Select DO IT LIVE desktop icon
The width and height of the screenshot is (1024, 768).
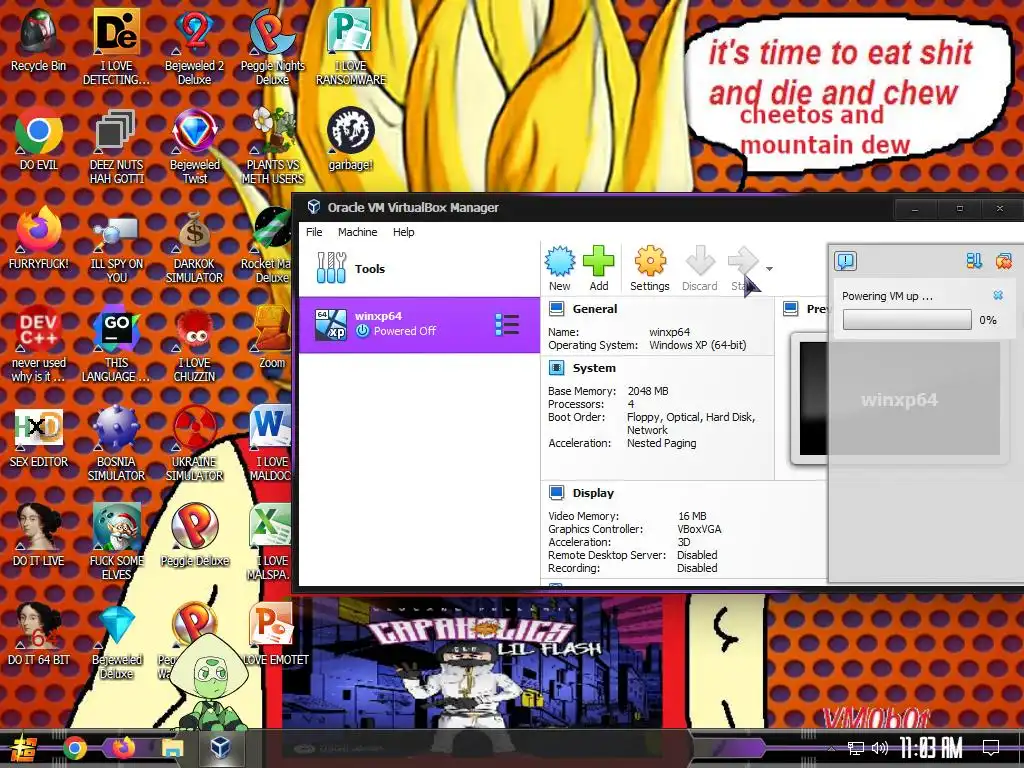click(x=39, y=536)
